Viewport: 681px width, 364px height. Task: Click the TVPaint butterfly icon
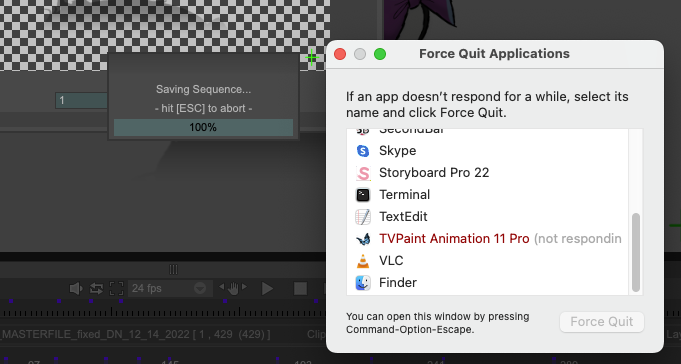363,239
